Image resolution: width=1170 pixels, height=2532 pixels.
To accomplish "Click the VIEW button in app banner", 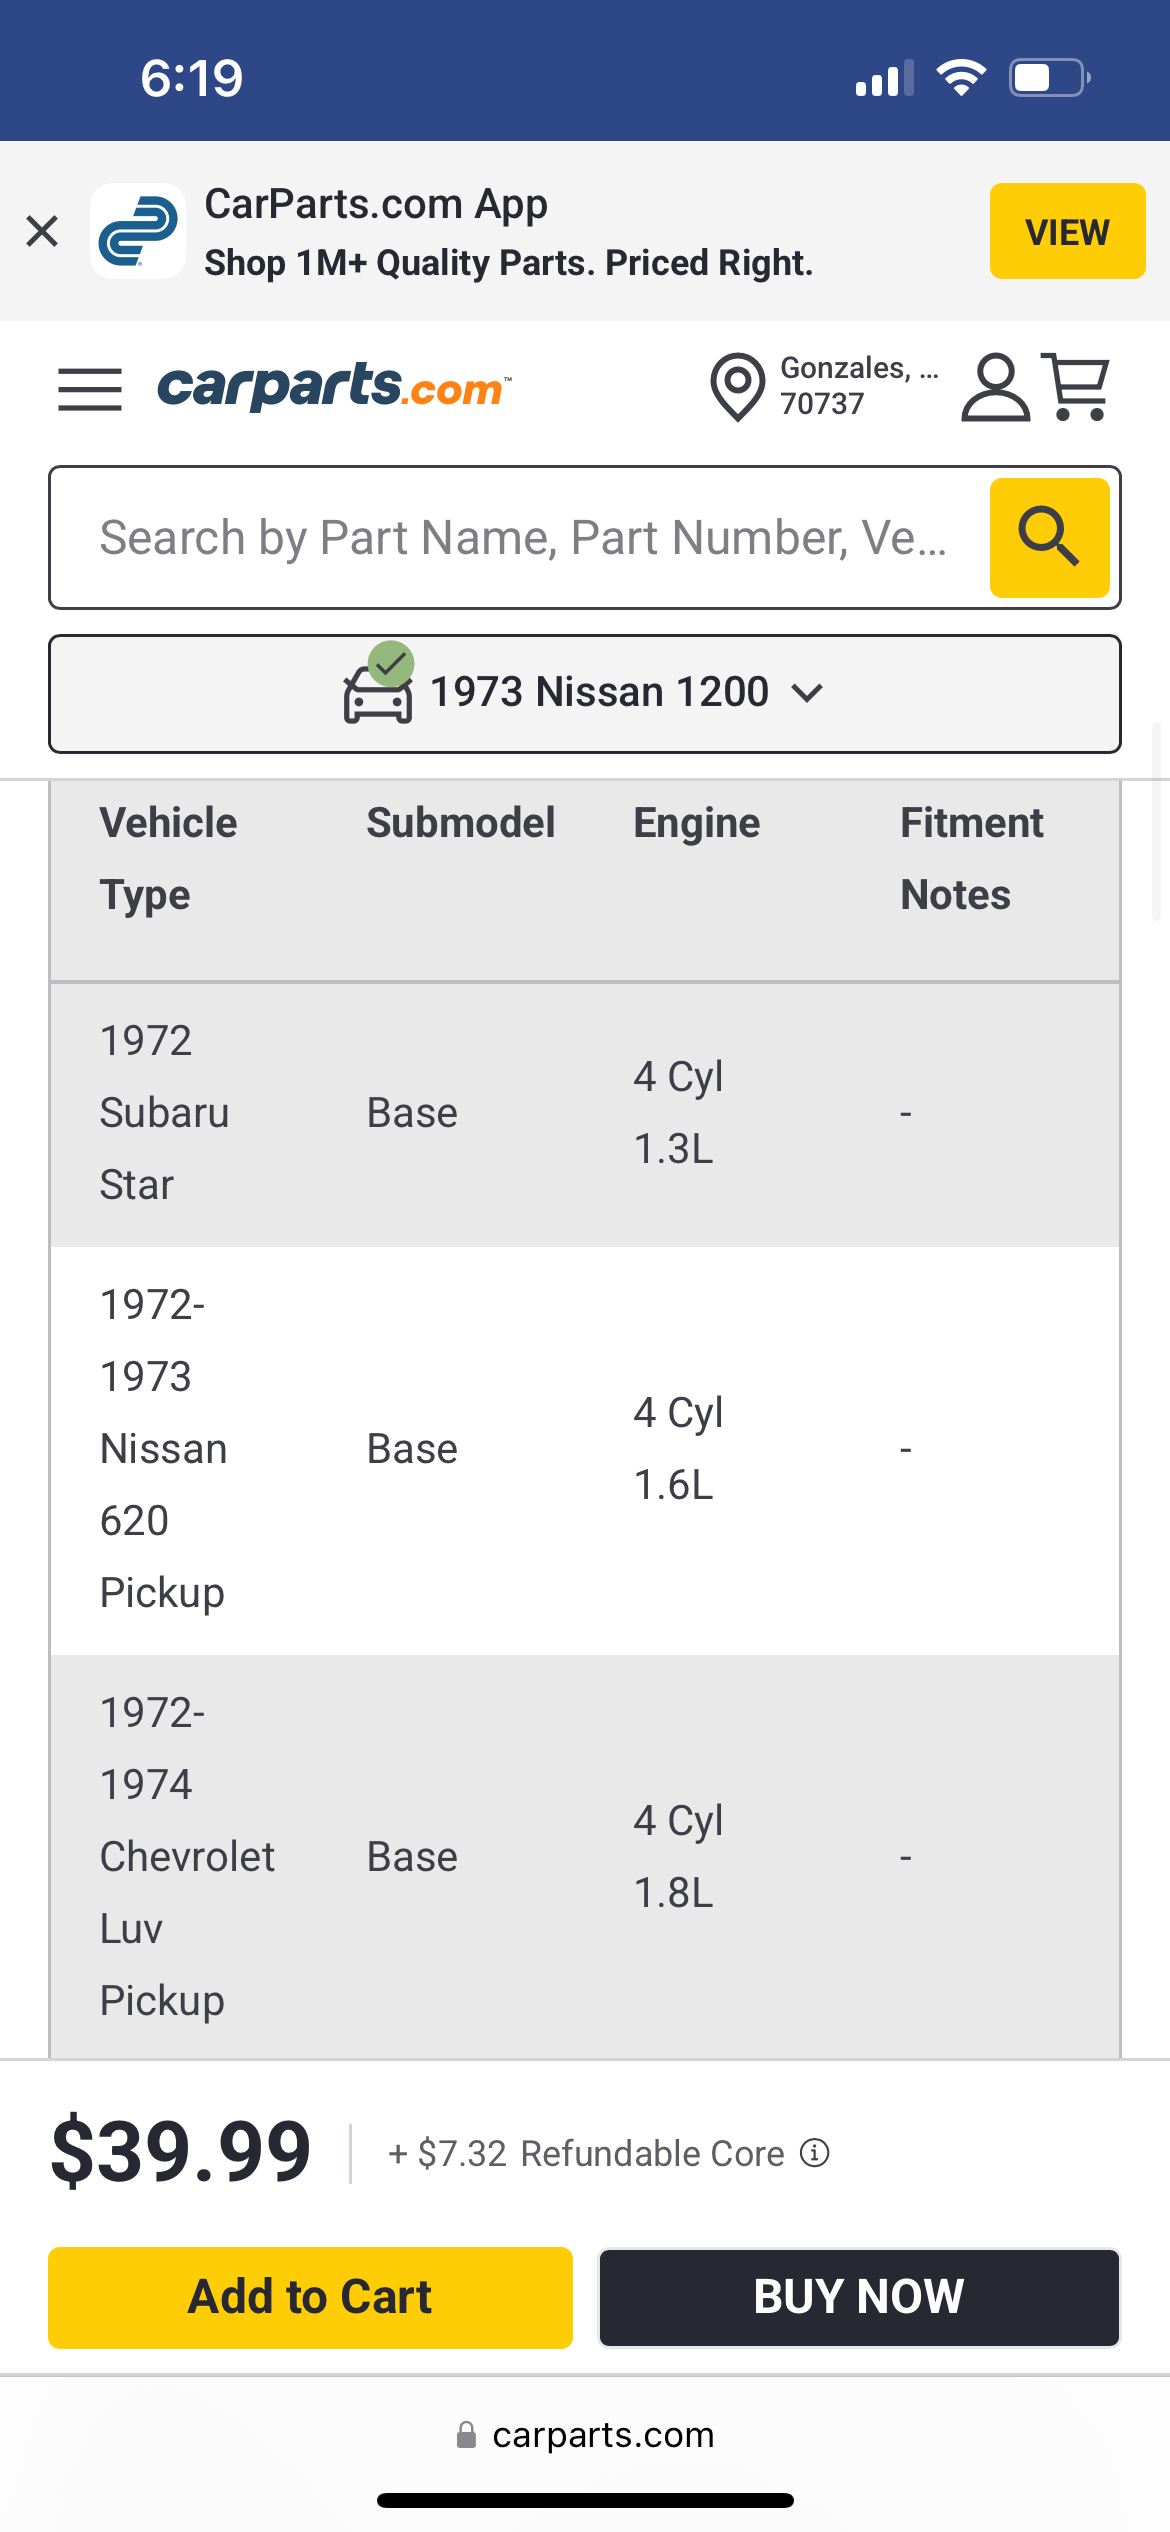I will pyautogui.click(x=1067, y=231).
